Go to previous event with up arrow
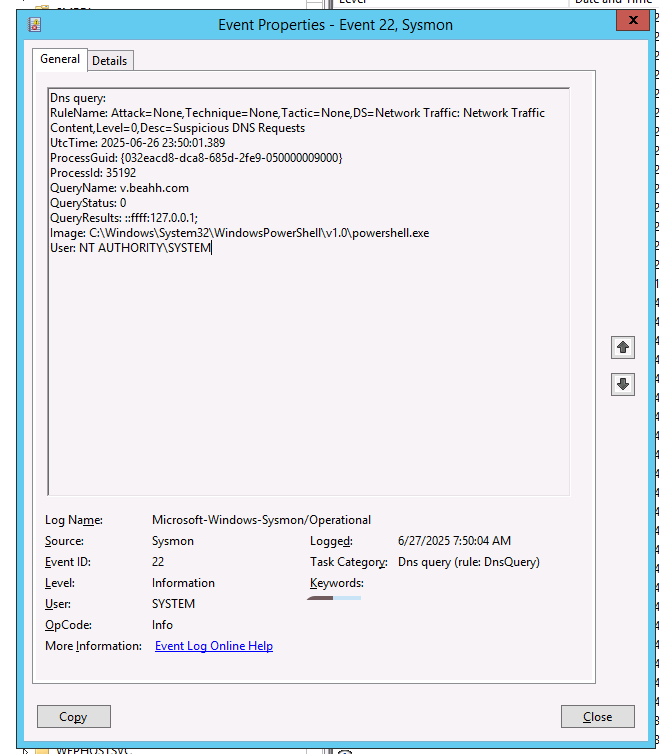659x754 pixels. [623, 347]
